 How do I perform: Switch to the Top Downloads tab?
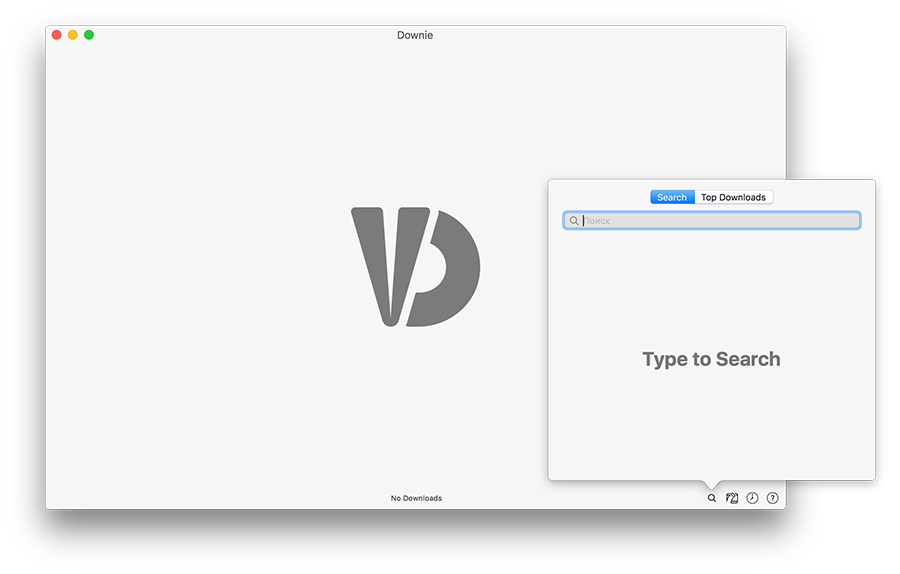733,198
